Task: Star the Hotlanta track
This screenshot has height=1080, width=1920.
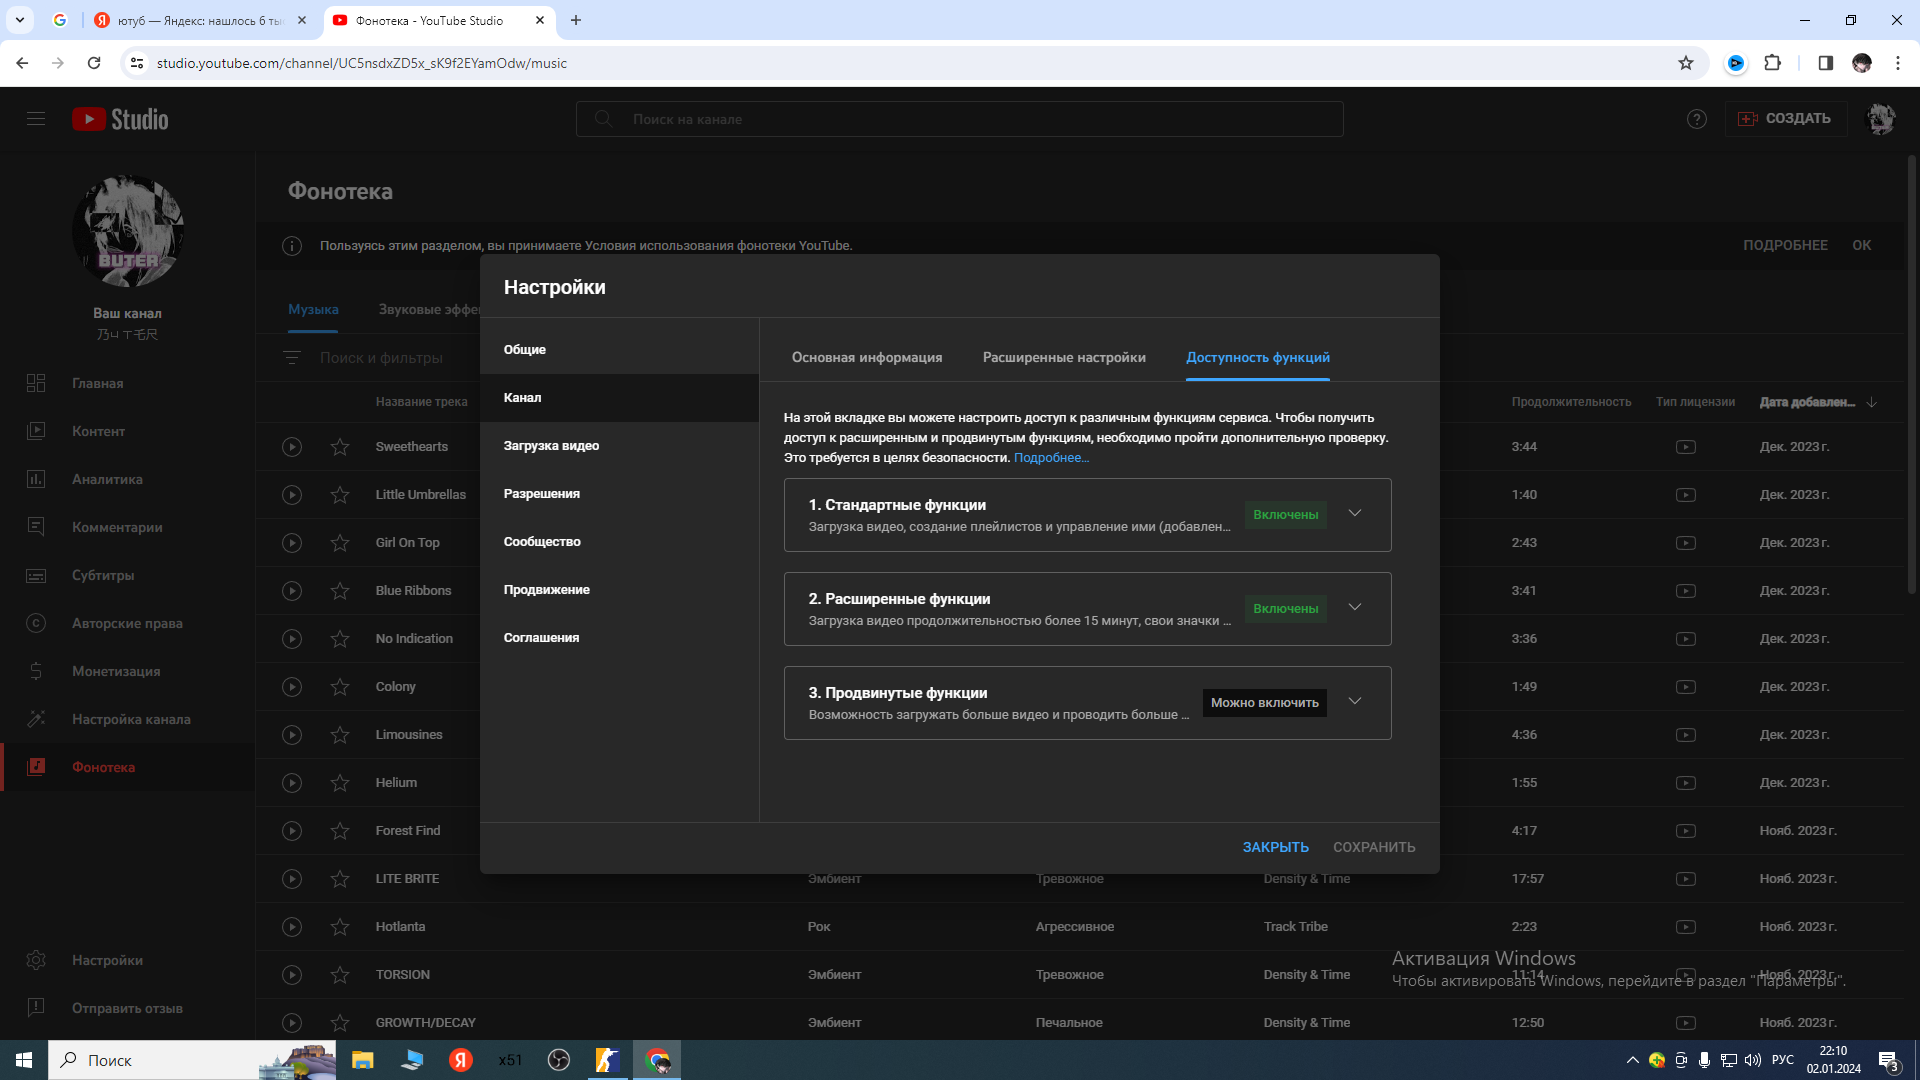Action: (x=340, y=927)
